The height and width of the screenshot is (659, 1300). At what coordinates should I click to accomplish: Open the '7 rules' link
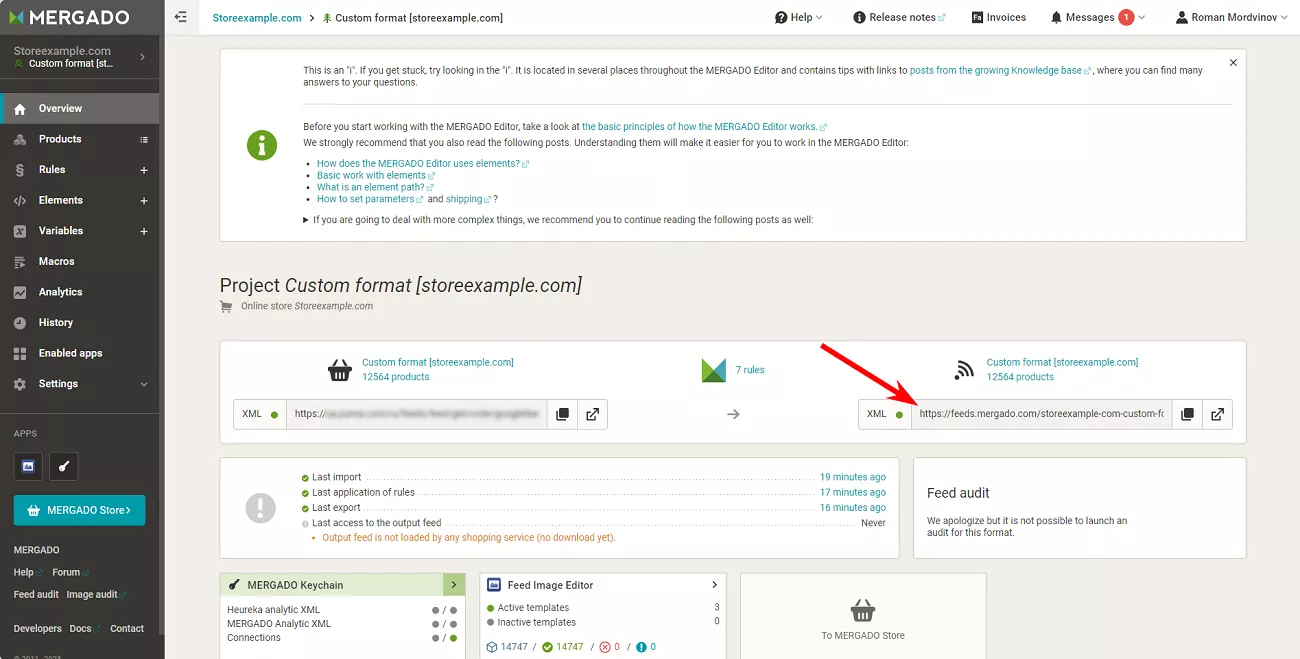coord(750,370)
